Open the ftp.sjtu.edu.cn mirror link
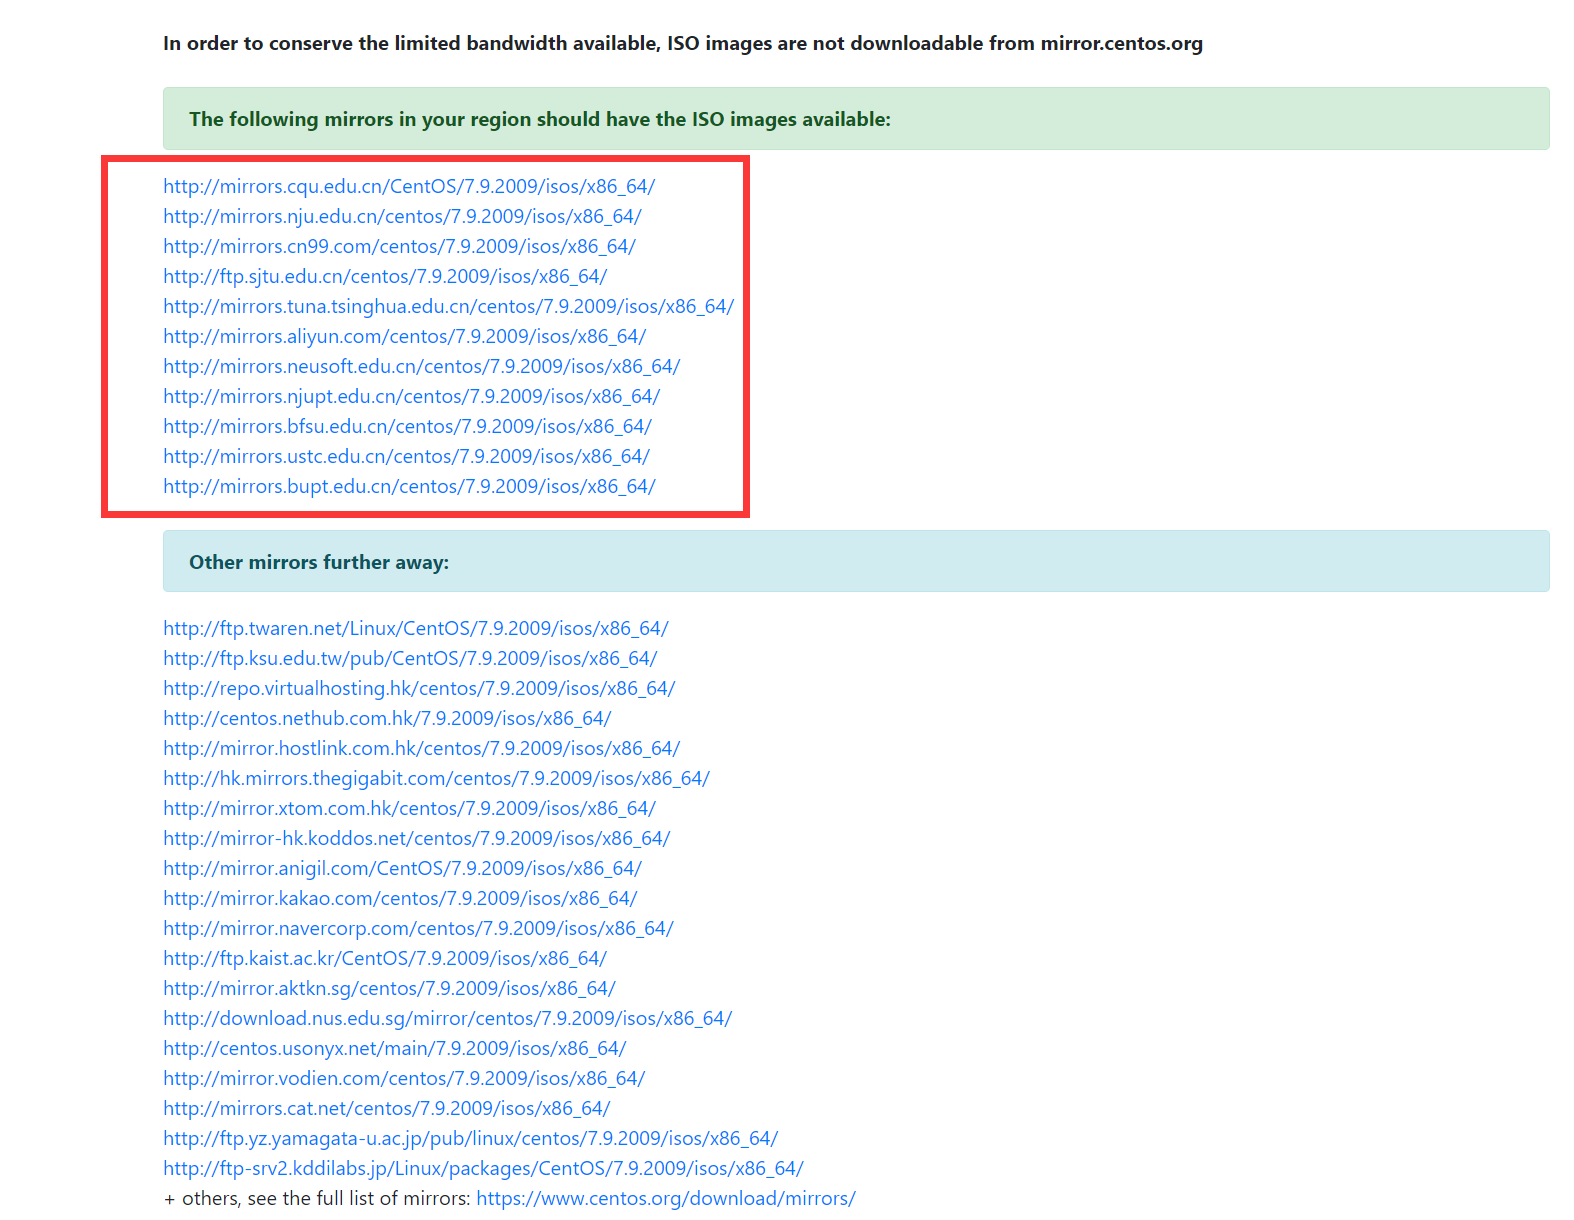Viewport: 1574px width, 1220px height. click(x=385, y=276)
